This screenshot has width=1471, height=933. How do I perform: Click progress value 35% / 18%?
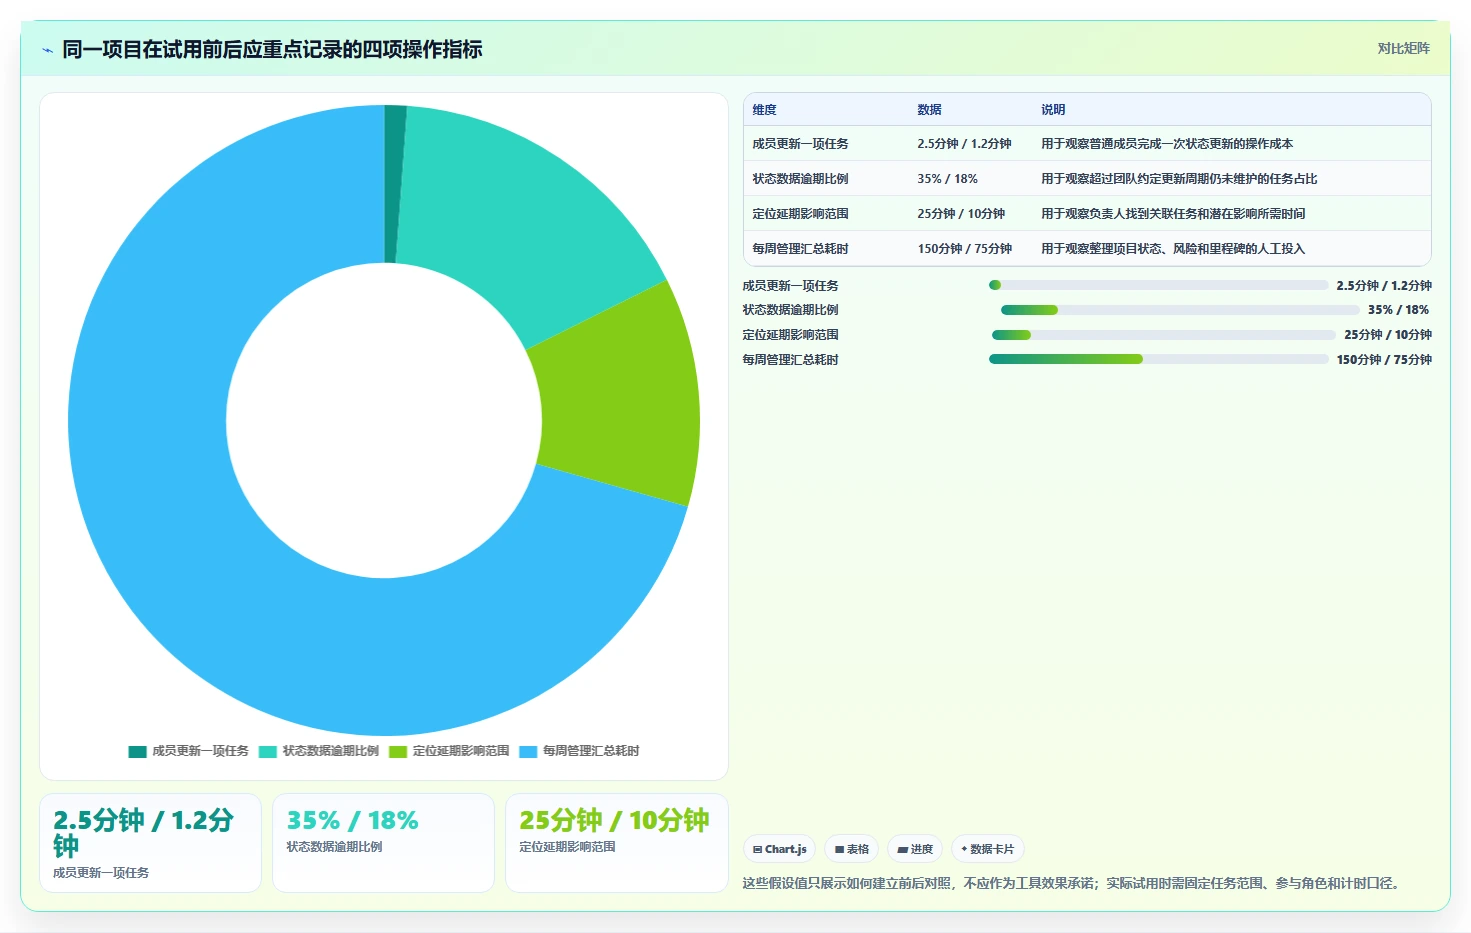pos(1399,310)
